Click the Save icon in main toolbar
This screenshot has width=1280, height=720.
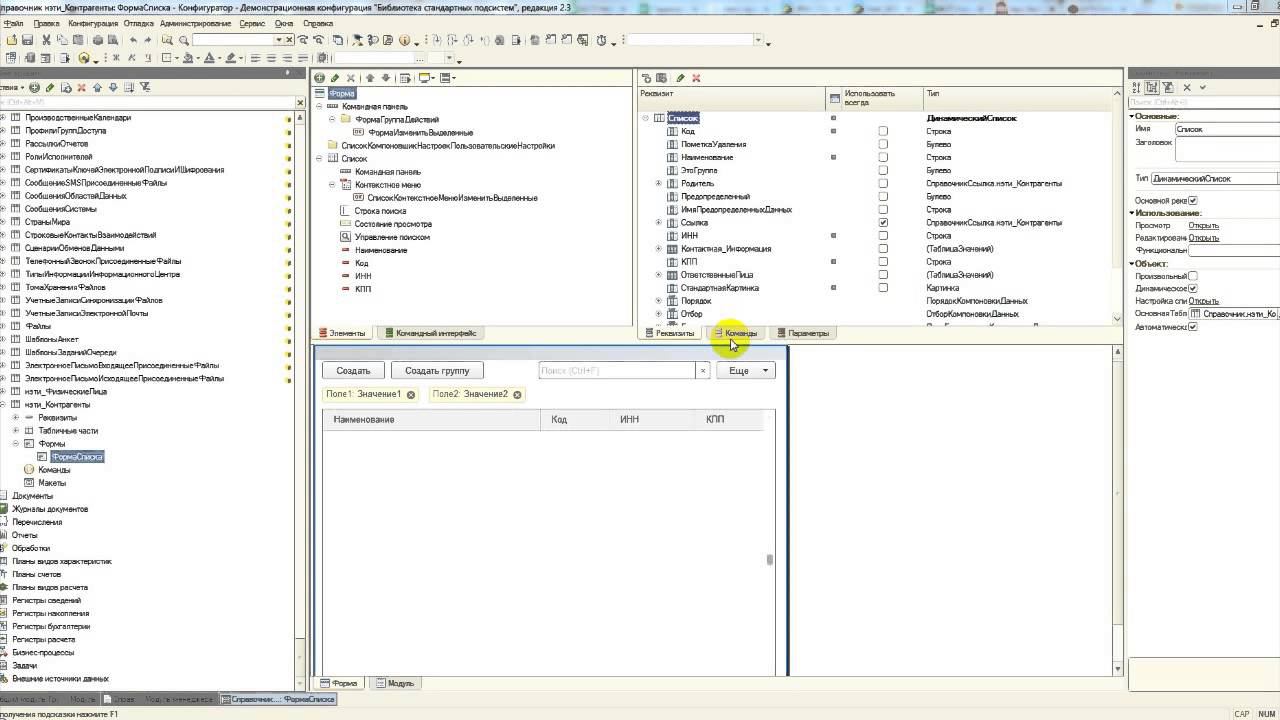(27, 40)
